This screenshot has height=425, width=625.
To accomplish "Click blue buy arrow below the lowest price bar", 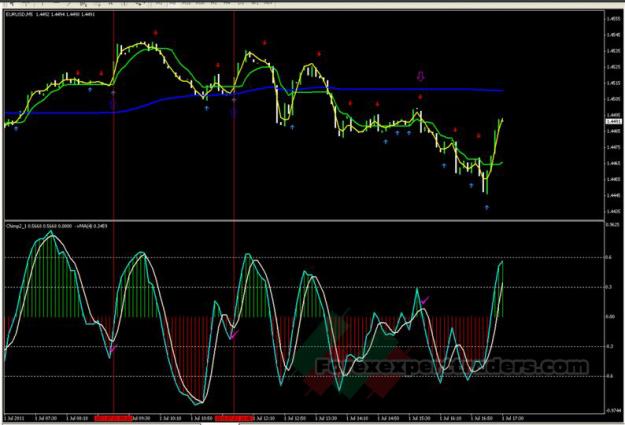I will point(487,208).
